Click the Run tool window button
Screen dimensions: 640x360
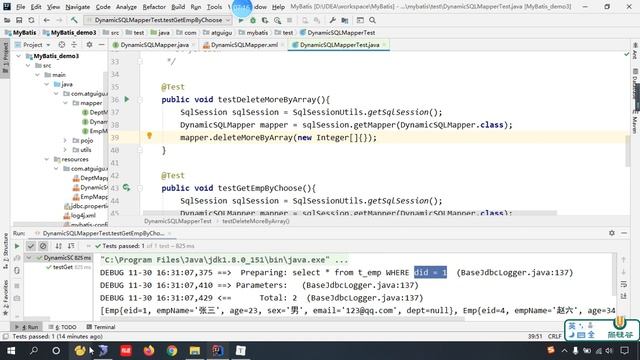26,327
